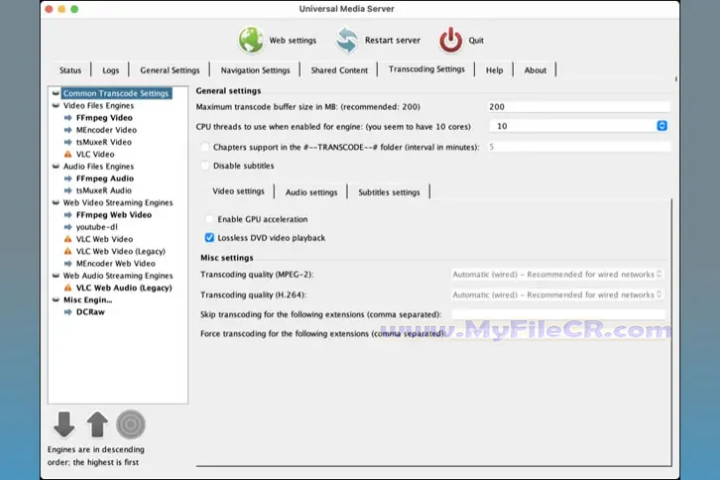This screenshot has height=480, width=720.
Task: Open Web settings globe icon
Action: click(251, 40)
